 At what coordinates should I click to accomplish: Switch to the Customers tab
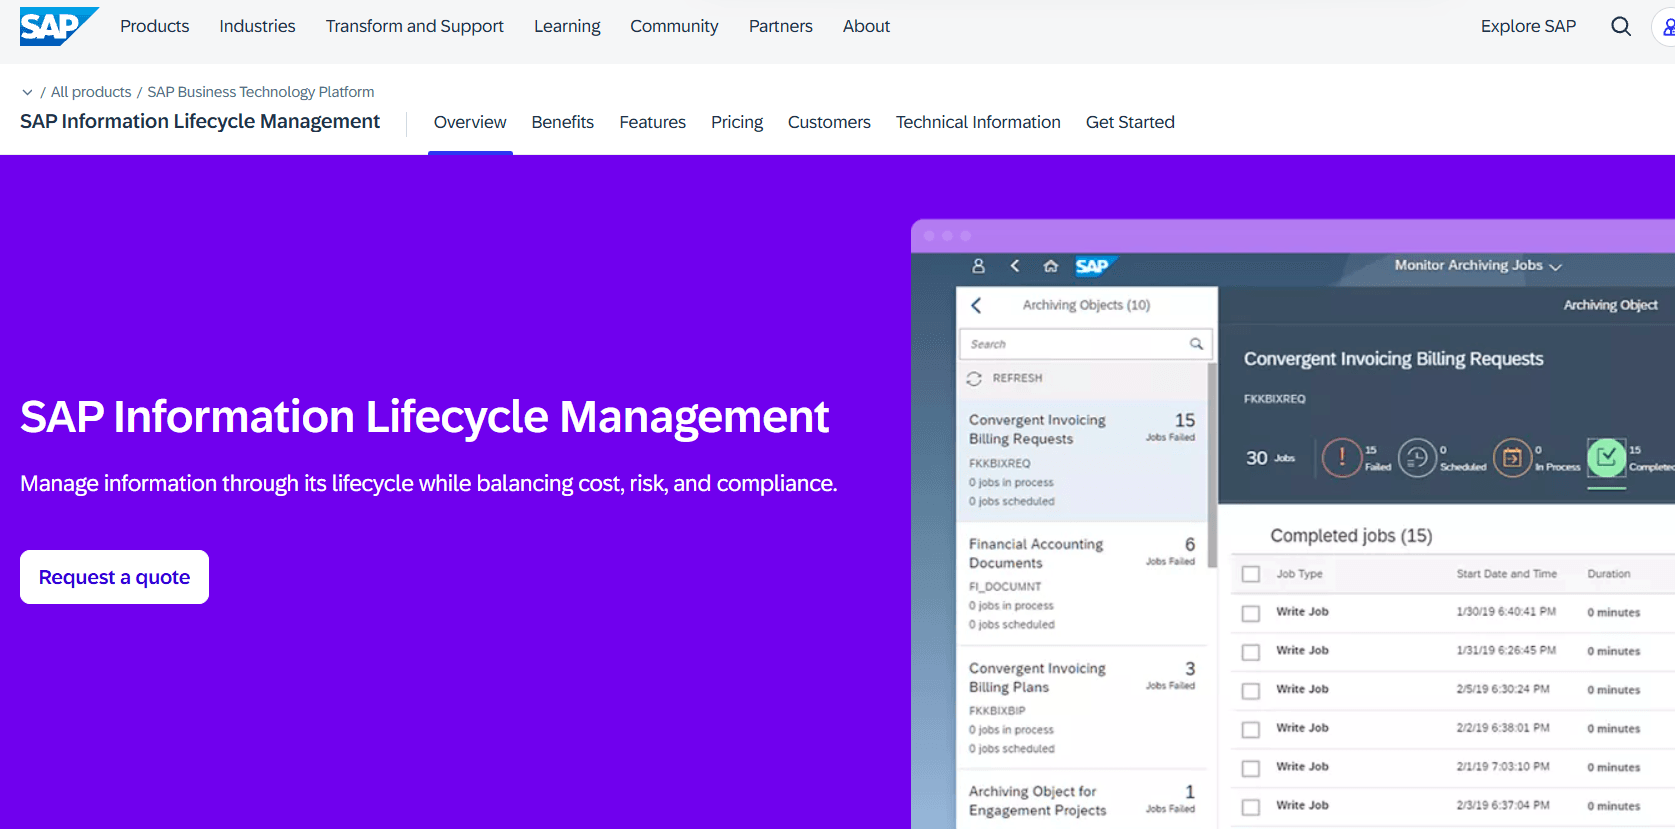tap(829, 122)
